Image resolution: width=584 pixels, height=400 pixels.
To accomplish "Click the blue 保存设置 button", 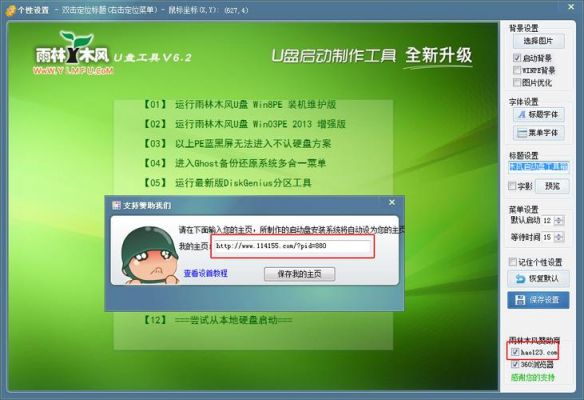I will (x=539, y=300).
